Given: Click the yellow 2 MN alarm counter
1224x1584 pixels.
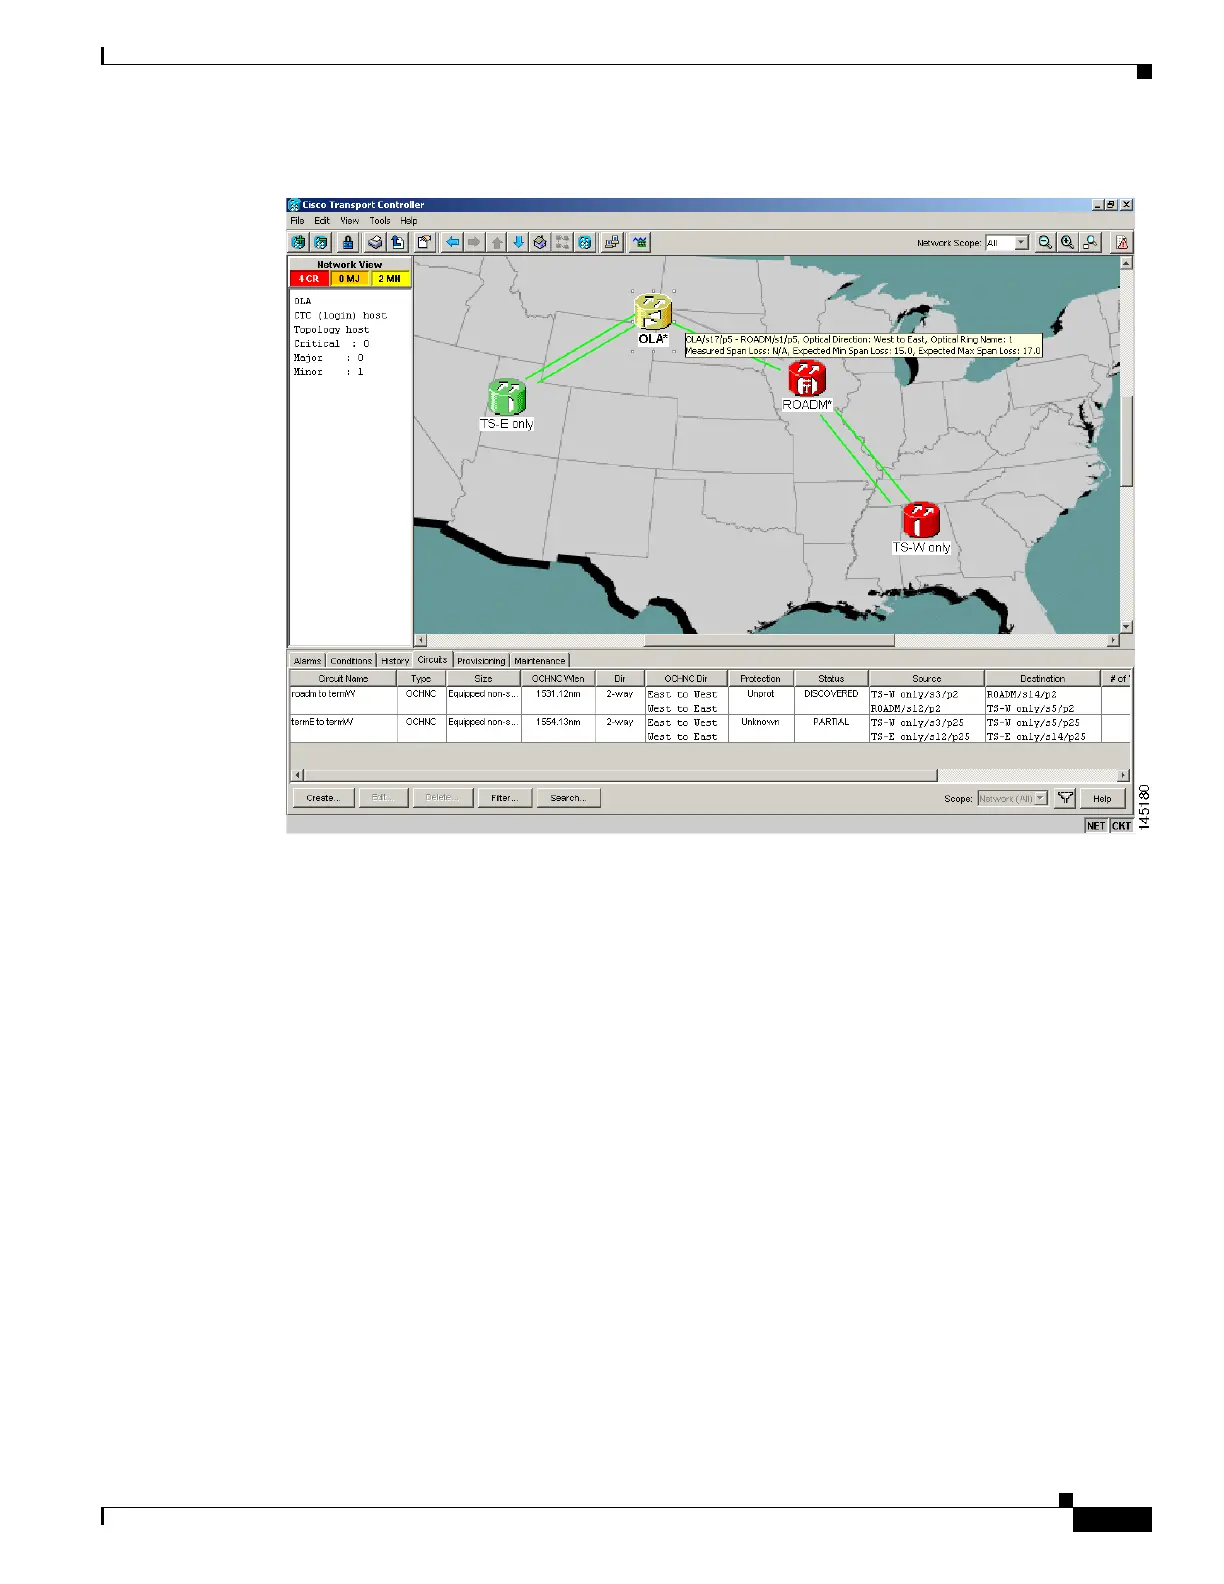Looking at the screenshot, I should [x=390, y=279].
